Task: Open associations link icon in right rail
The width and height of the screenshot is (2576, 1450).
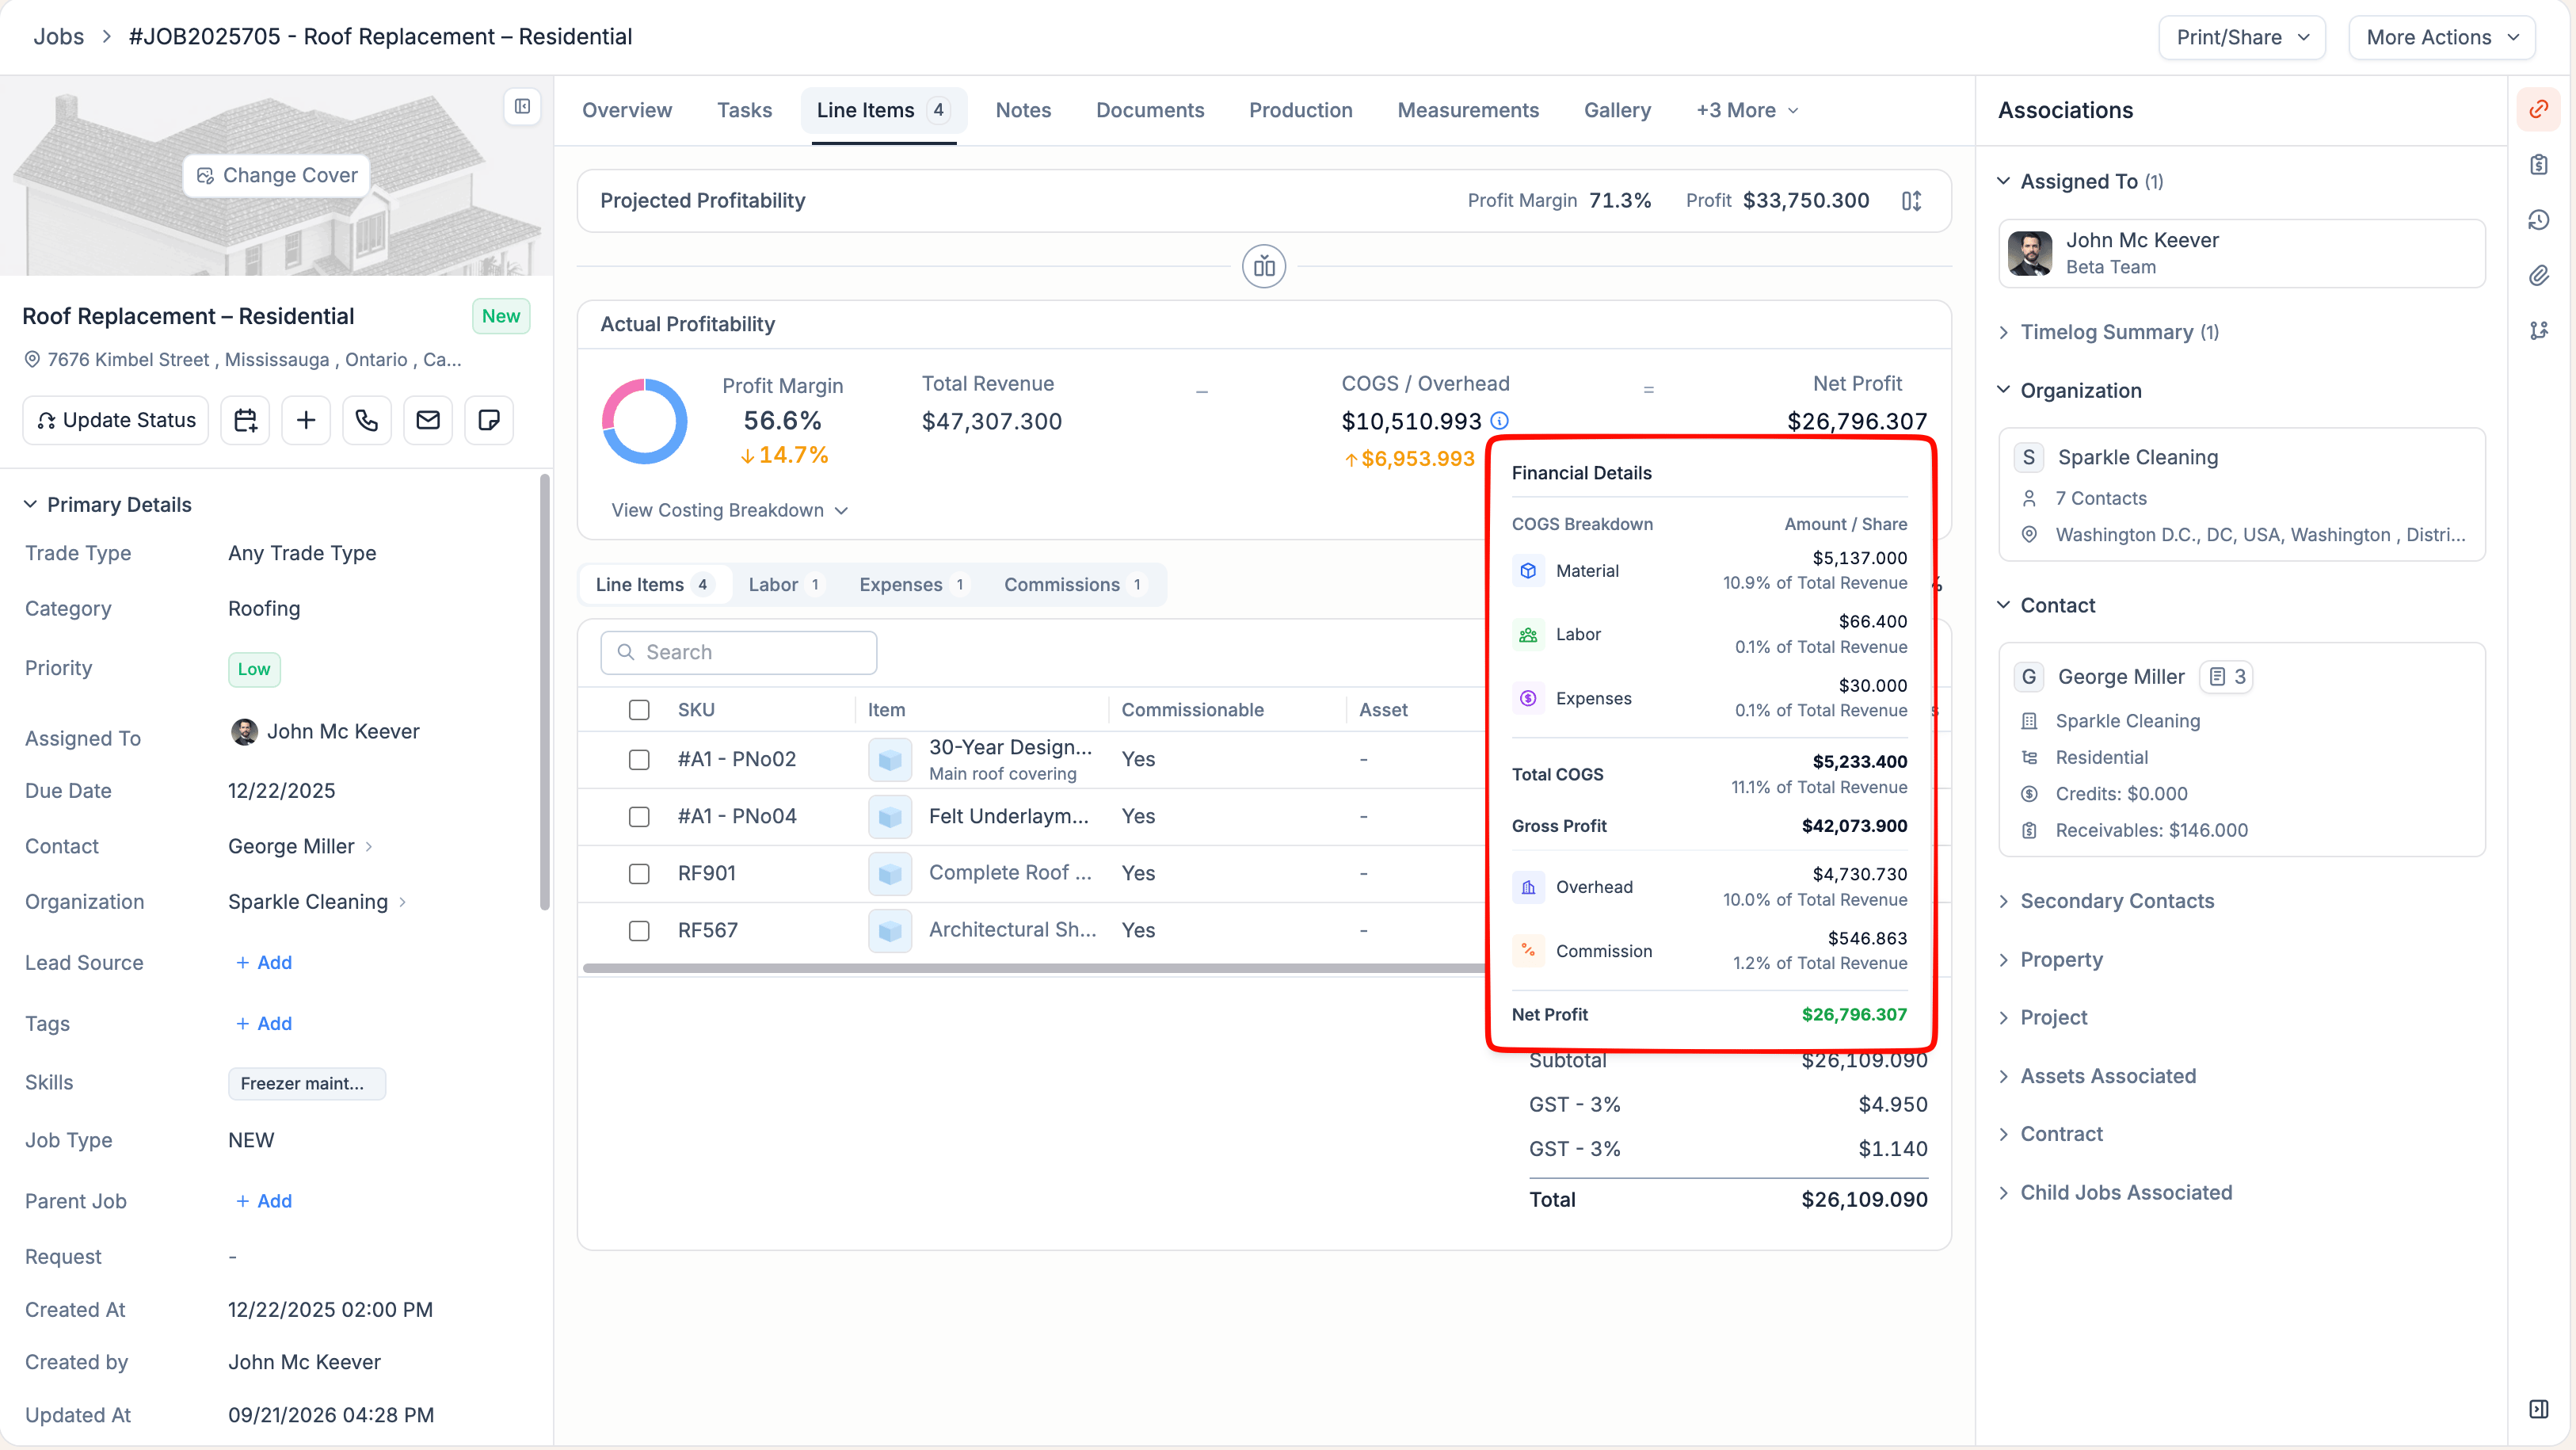Action: point(2538,110)
